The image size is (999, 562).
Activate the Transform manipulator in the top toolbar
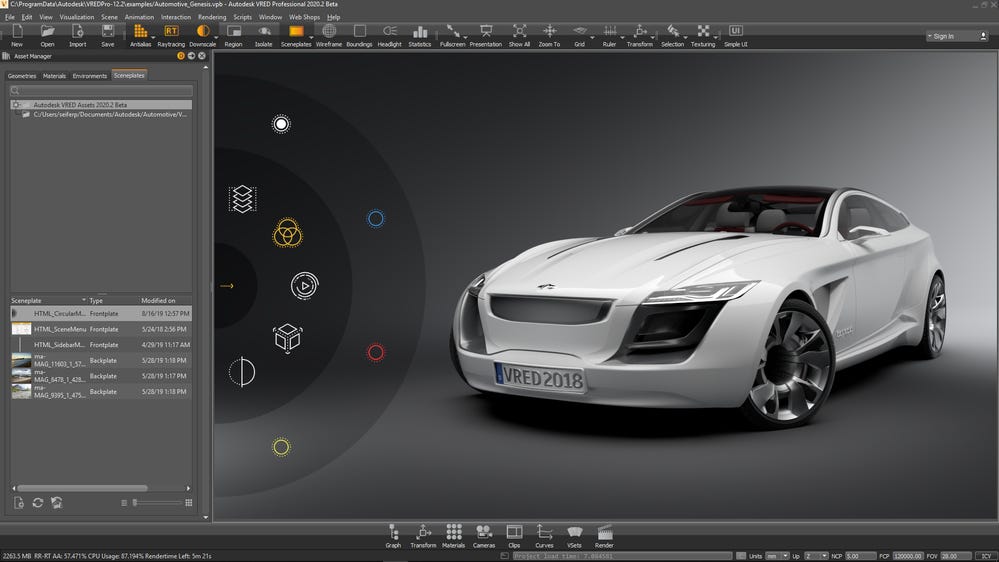click(x=640, y=35)
